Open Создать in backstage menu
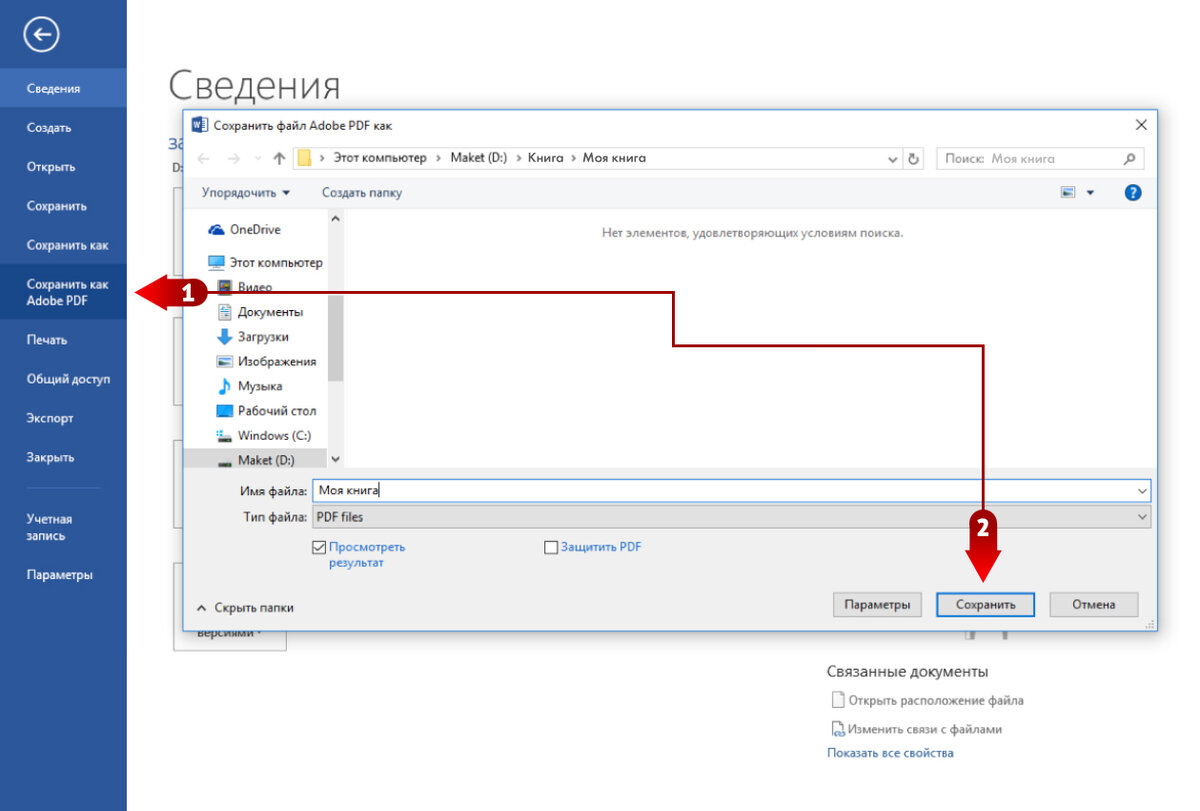1200x811 pixels. pos(63,127)
